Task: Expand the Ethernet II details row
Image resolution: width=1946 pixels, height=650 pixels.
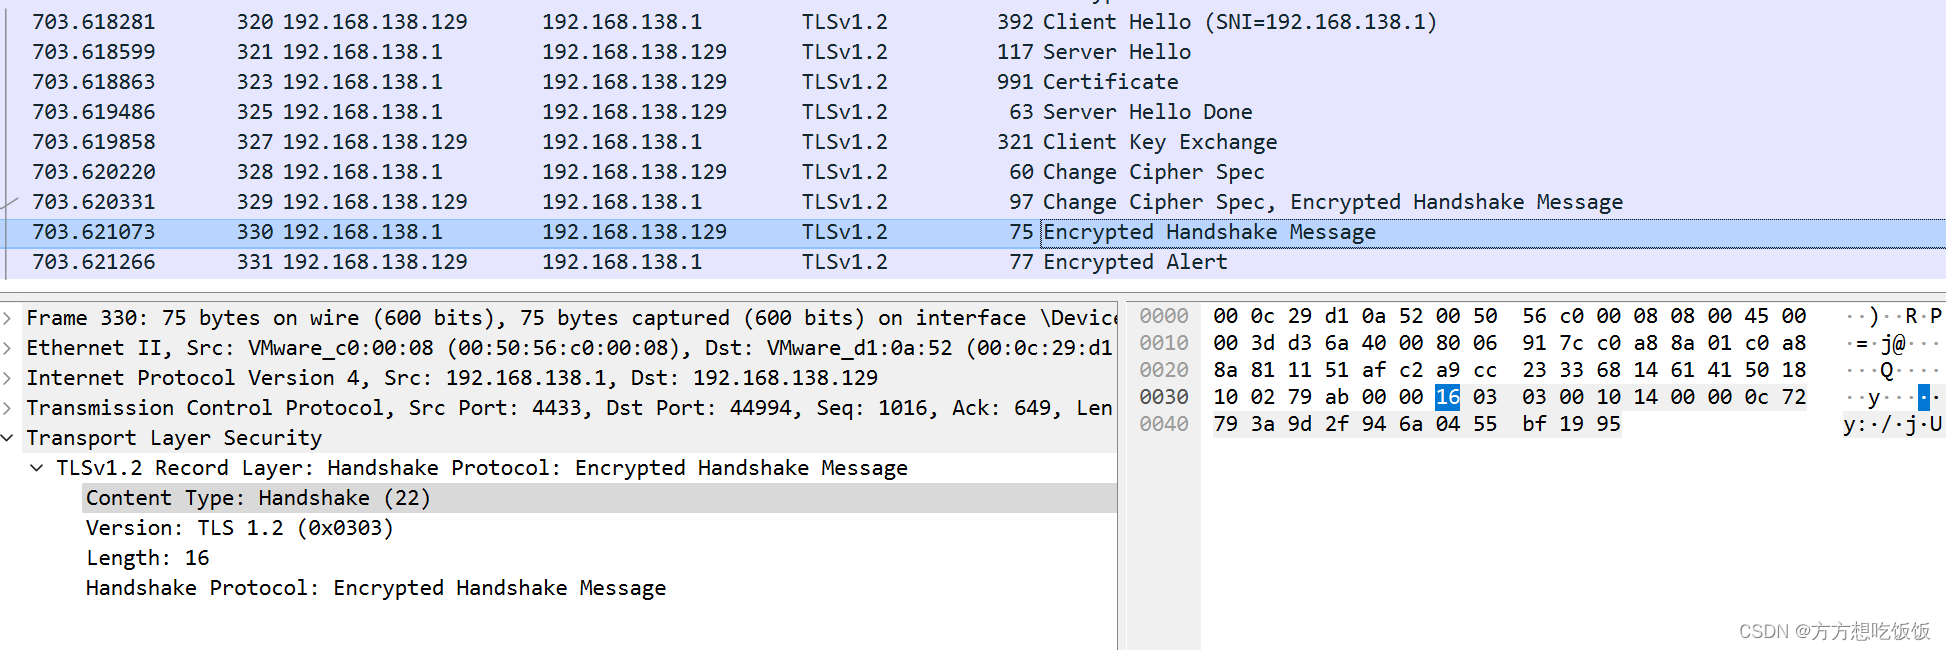Action: coord(8,348)
